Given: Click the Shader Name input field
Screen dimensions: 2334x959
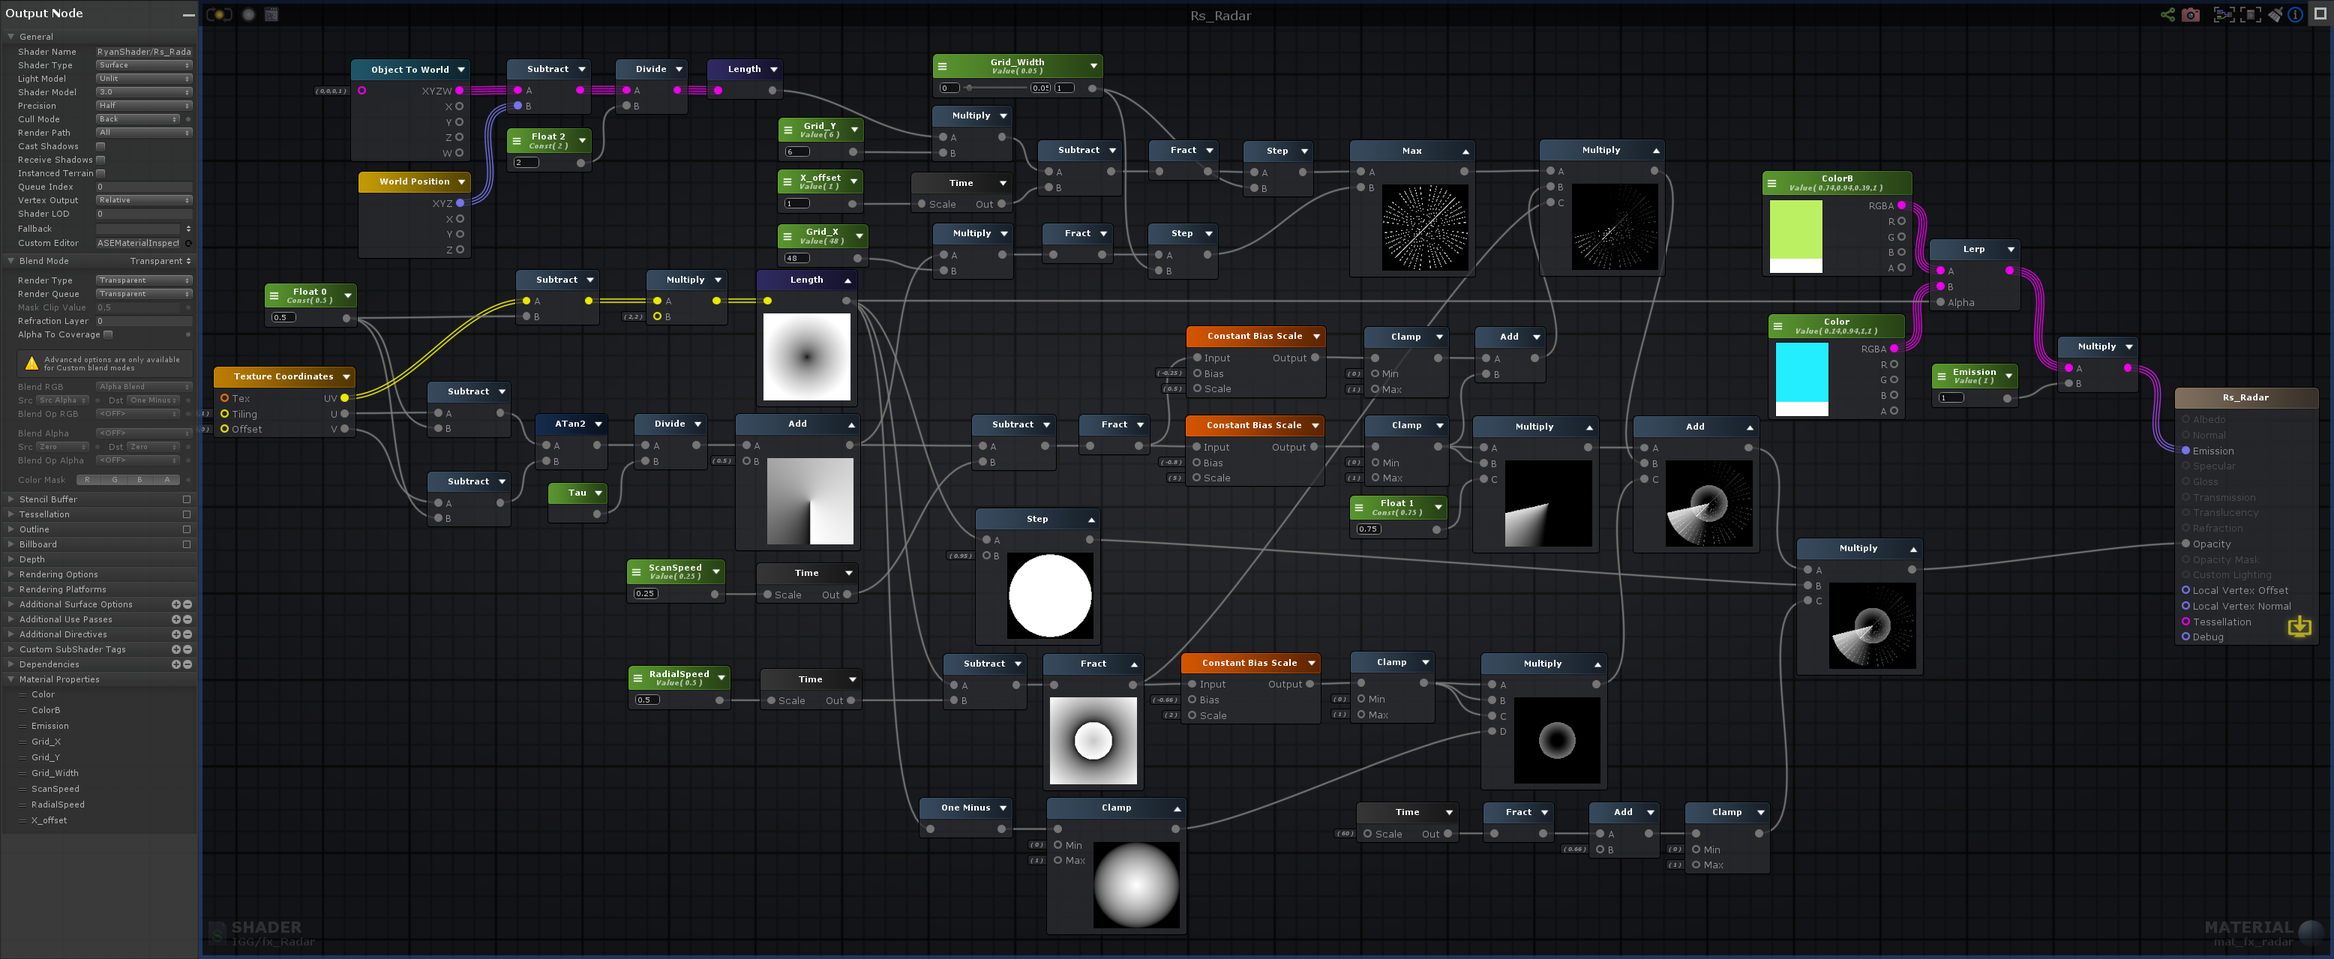Looking at the screenshot, I should pyautogui.click(x=143, y=52).
